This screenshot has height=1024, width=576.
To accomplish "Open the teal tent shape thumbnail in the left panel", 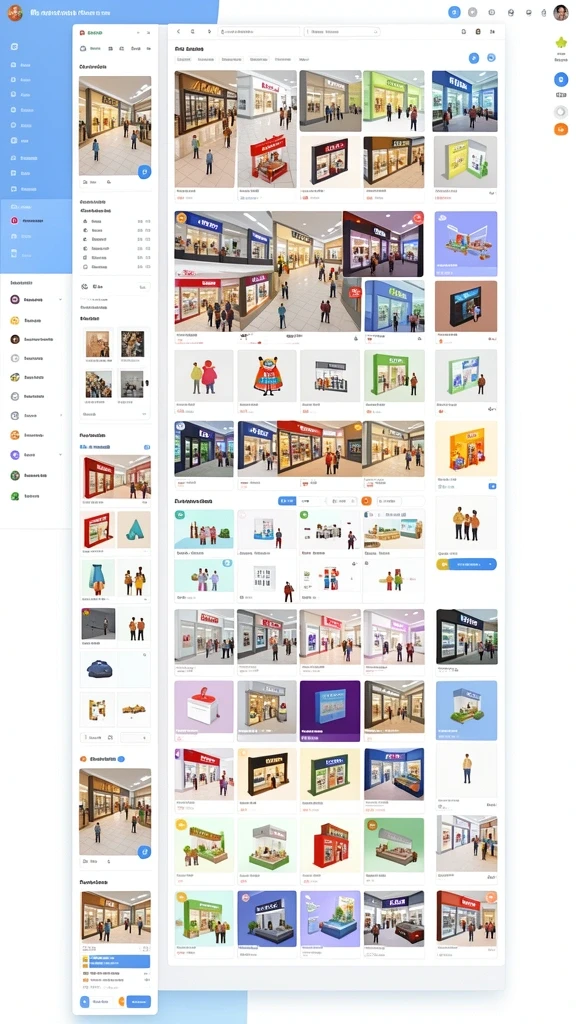I will pyautogui.click(x=133, y=530).
